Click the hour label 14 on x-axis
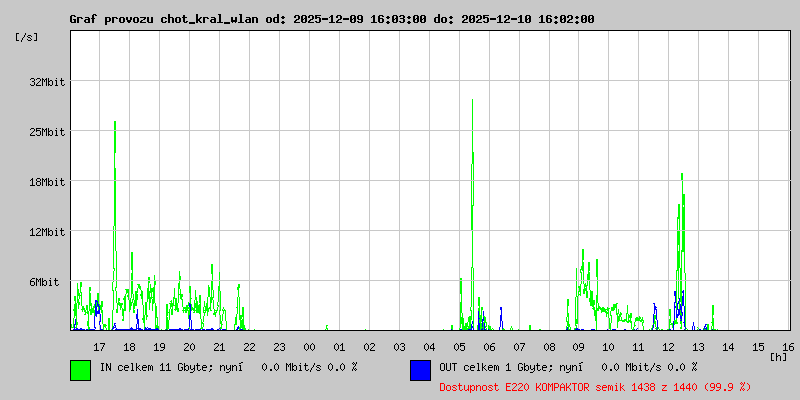The image size is (800, 400). [729, 347]
